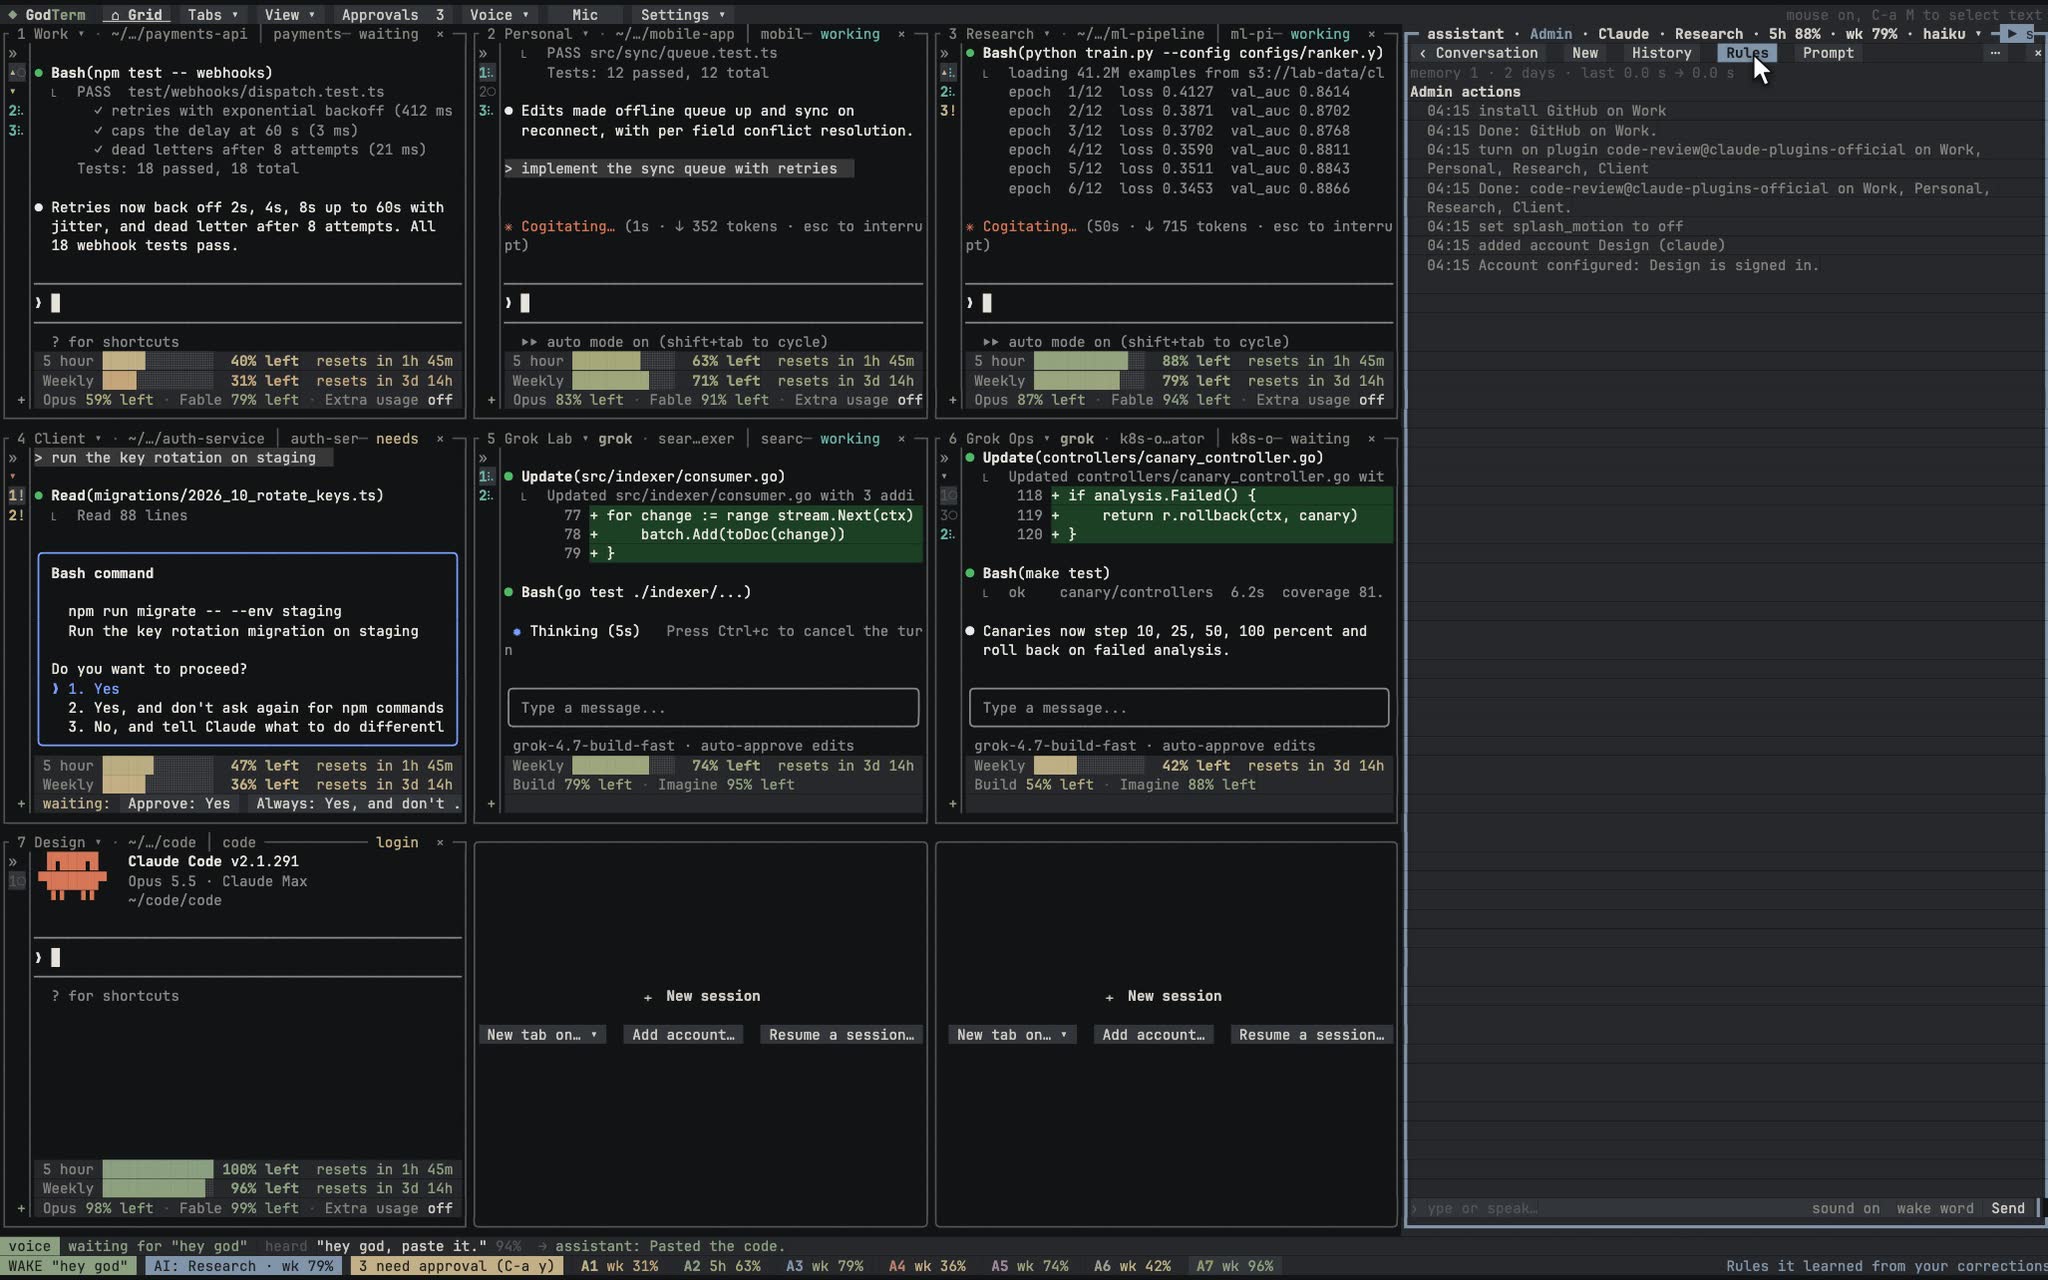Expand sidebar chevron in Personal pane
This screenshot has width=2048, height=1280.
[483, 53]
